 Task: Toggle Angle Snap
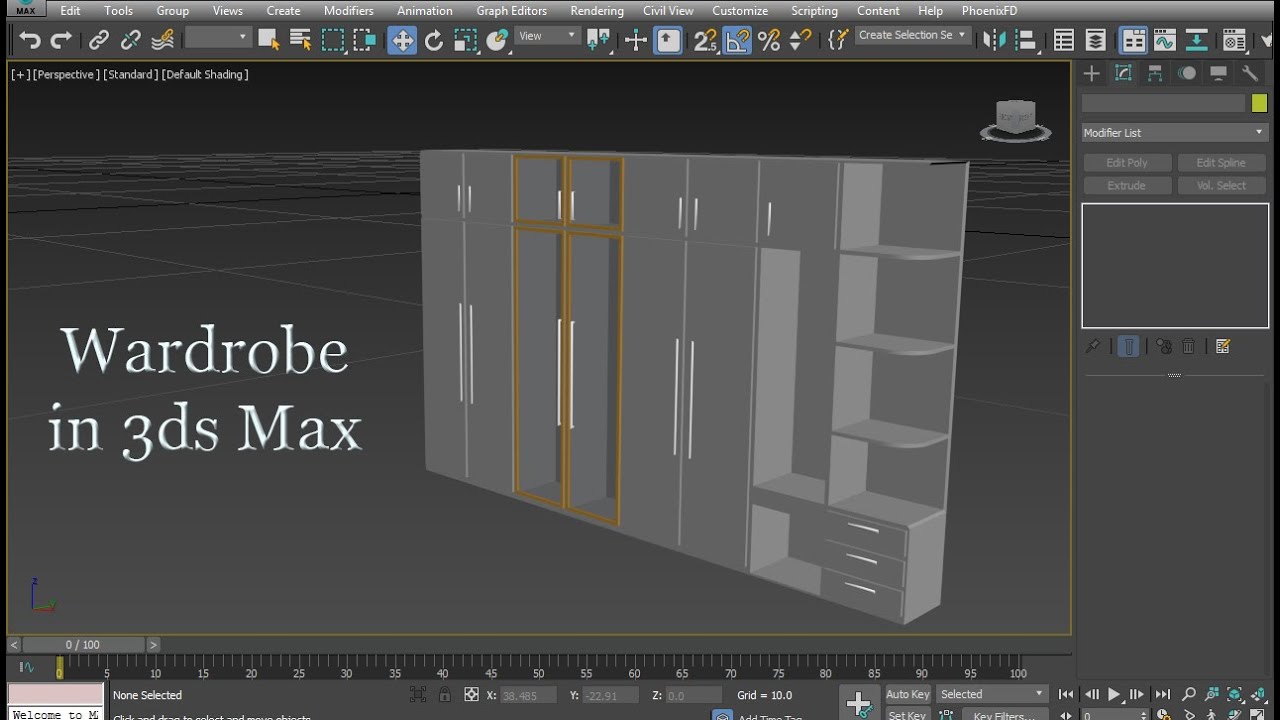737,40
